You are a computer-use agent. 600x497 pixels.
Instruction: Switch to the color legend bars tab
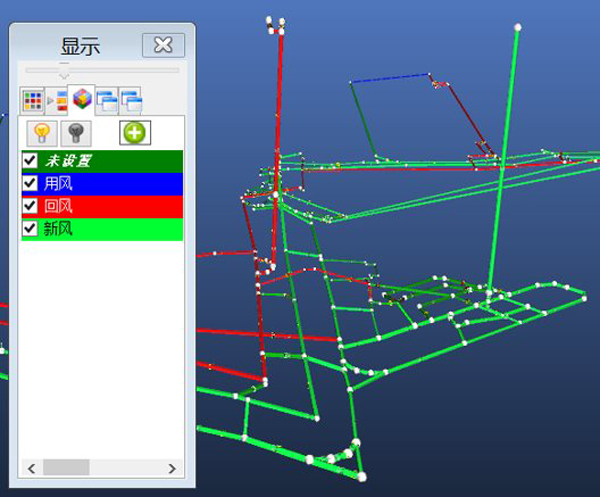pyautogui.click(x=59, y=101)
